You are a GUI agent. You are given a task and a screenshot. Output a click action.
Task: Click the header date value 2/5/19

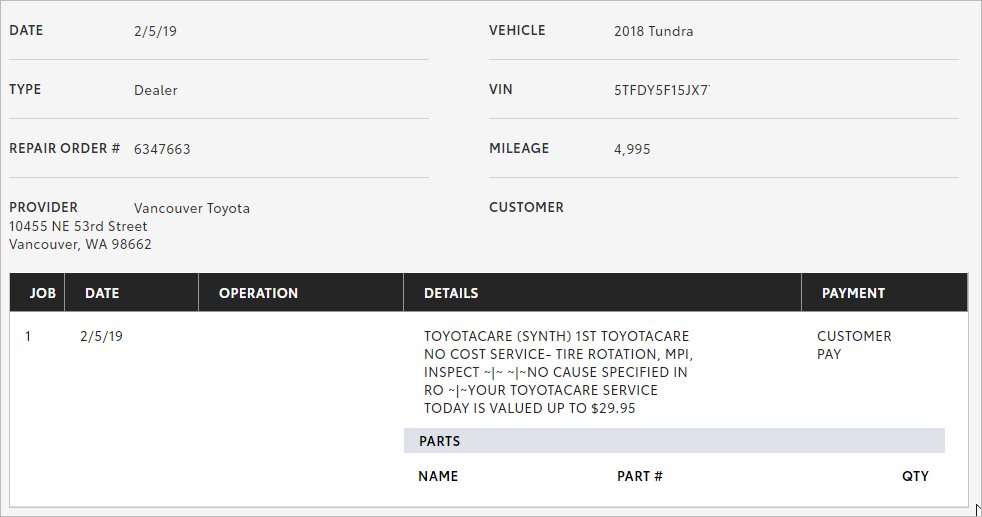point(155,31)
